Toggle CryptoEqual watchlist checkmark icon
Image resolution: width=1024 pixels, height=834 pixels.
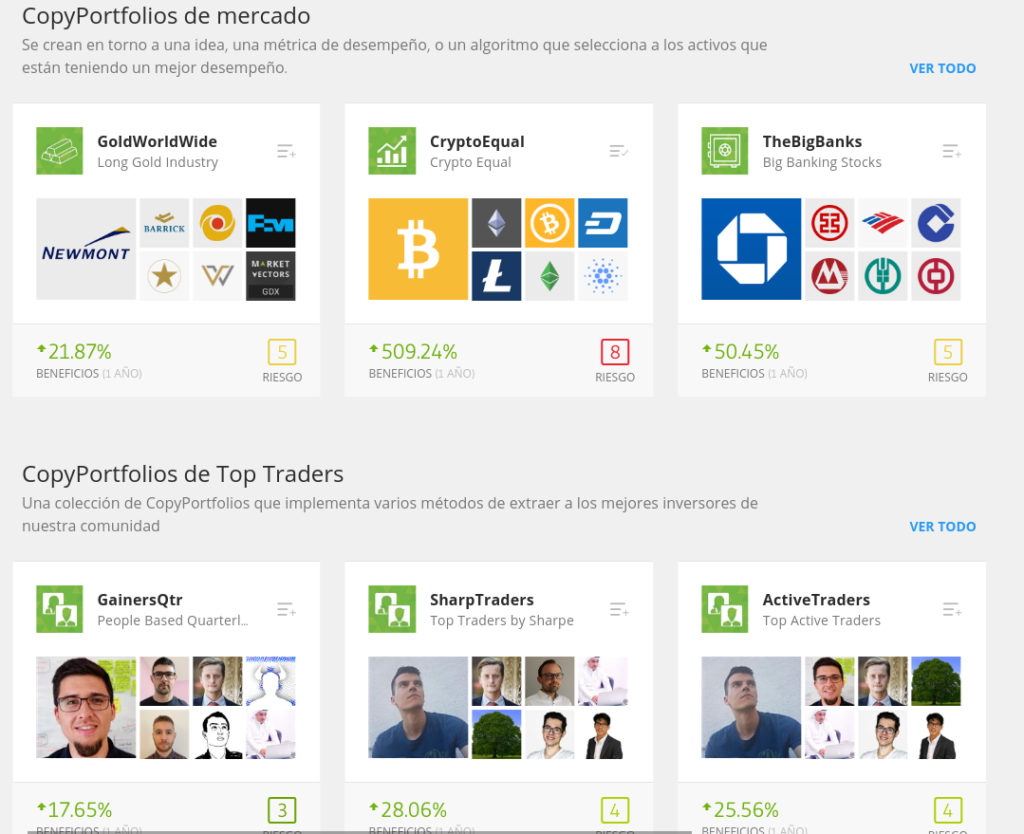pyautogui.click(x=618, y=152)
